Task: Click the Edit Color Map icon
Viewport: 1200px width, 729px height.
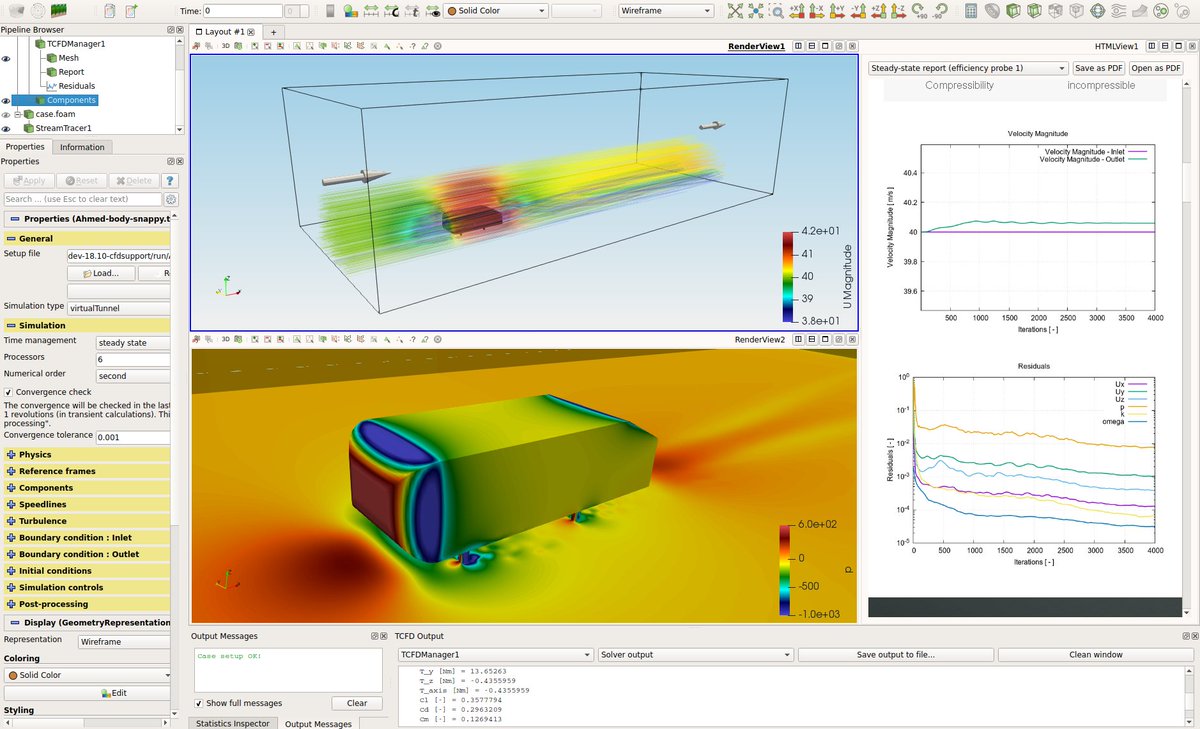Action: pyautogui.click(x=351, y=11)
